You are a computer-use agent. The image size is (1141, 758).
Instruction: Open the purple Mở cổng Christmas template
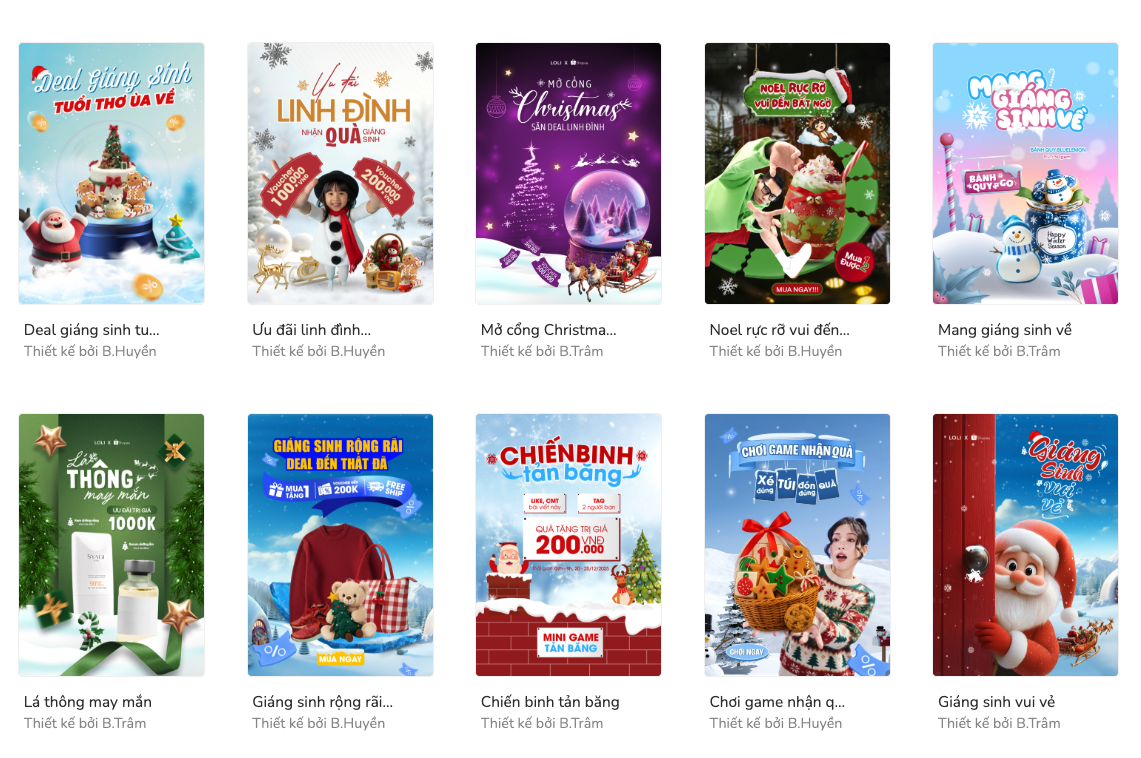point(568,173)
